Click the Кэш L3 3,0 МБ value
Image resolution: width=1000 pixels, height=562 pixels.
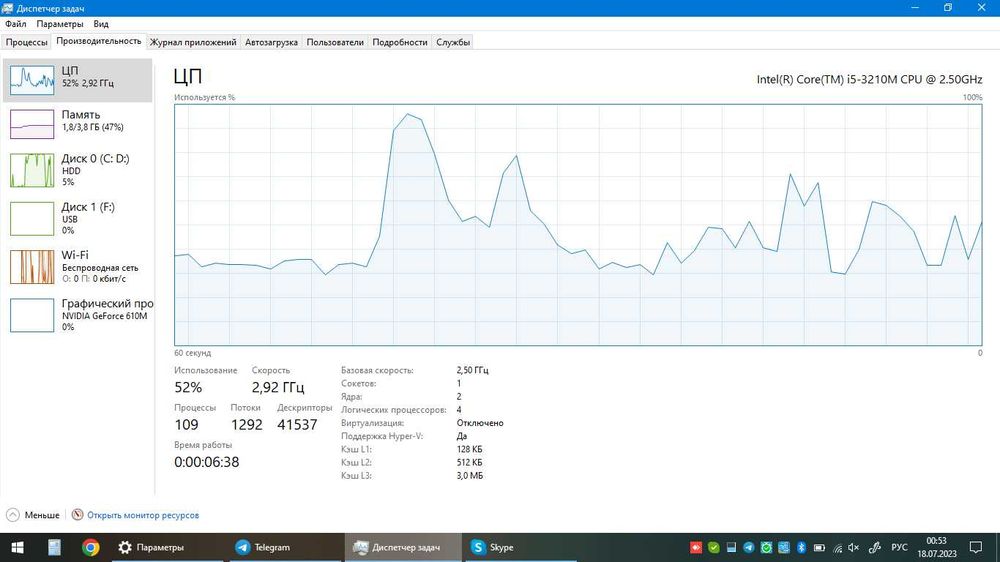click(470, 476)
